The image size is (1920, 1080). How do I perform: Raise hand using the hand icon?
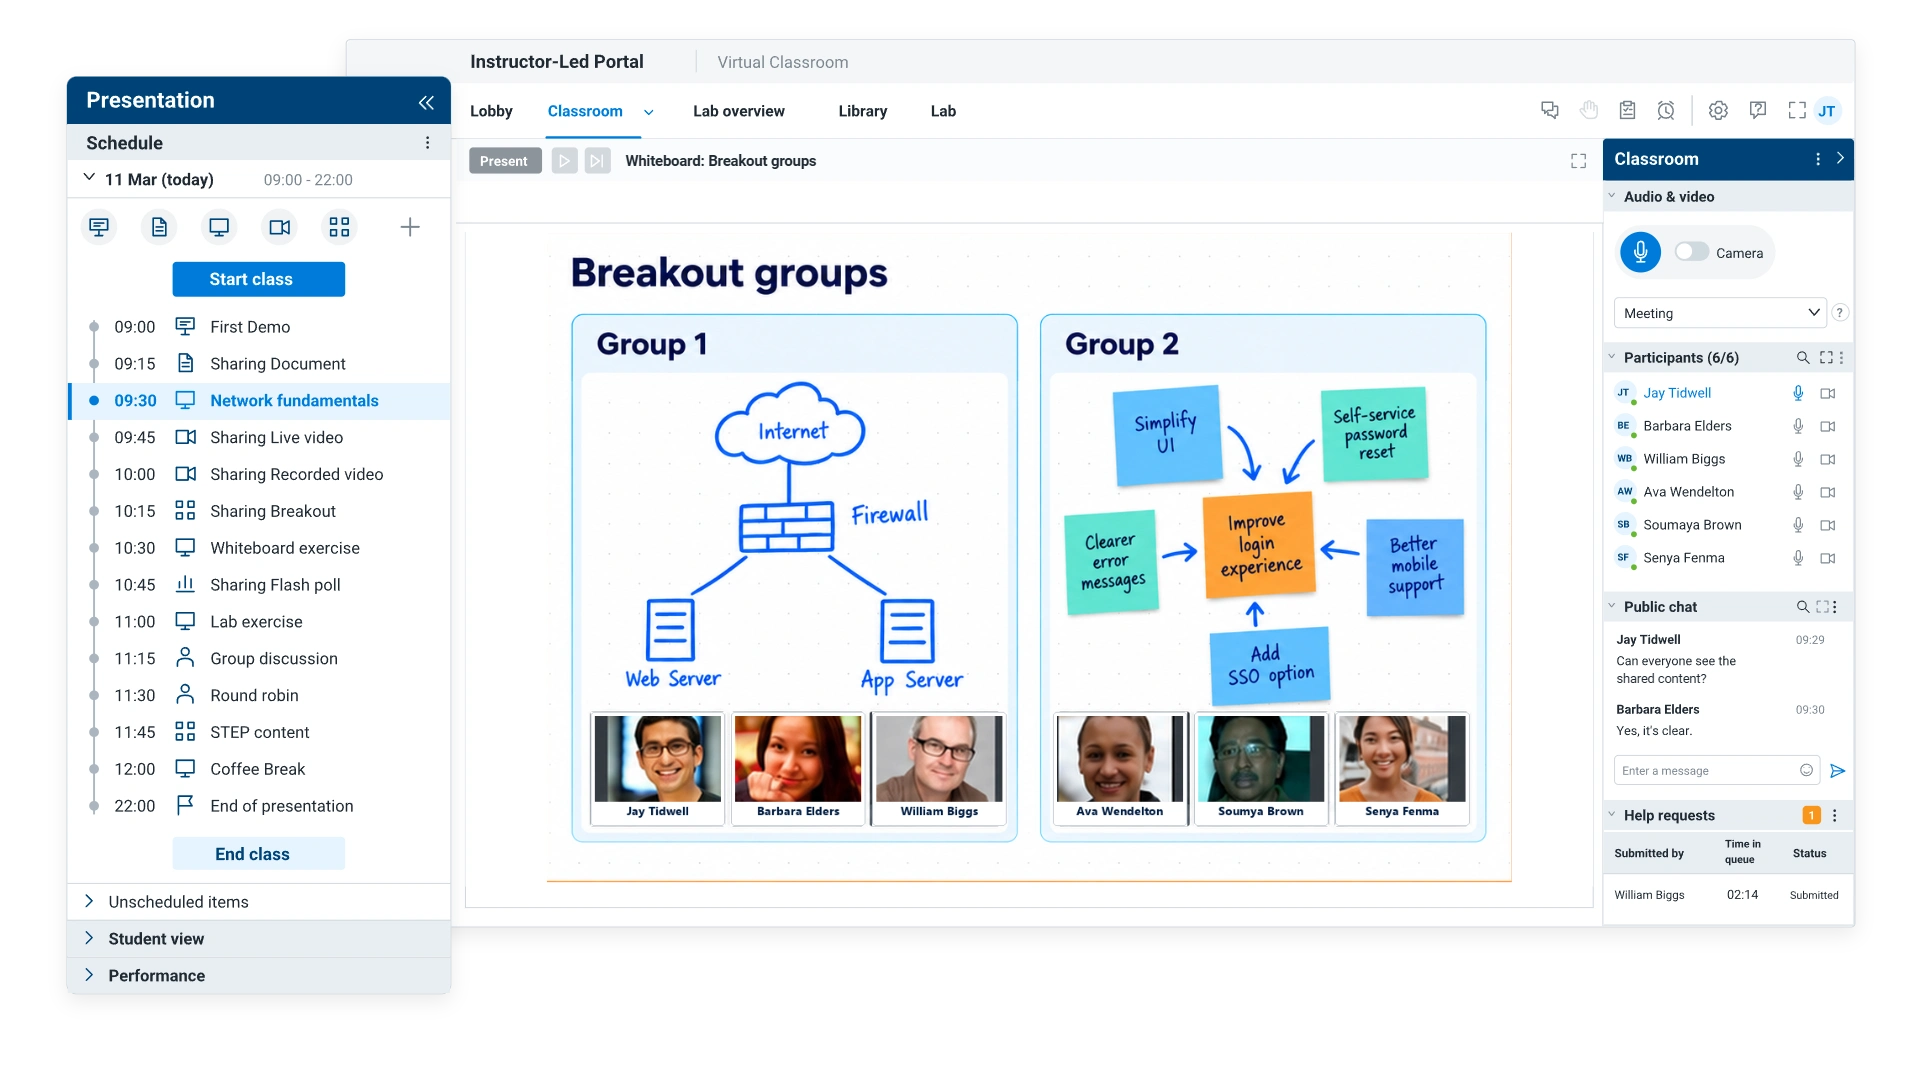(1589, 110)
